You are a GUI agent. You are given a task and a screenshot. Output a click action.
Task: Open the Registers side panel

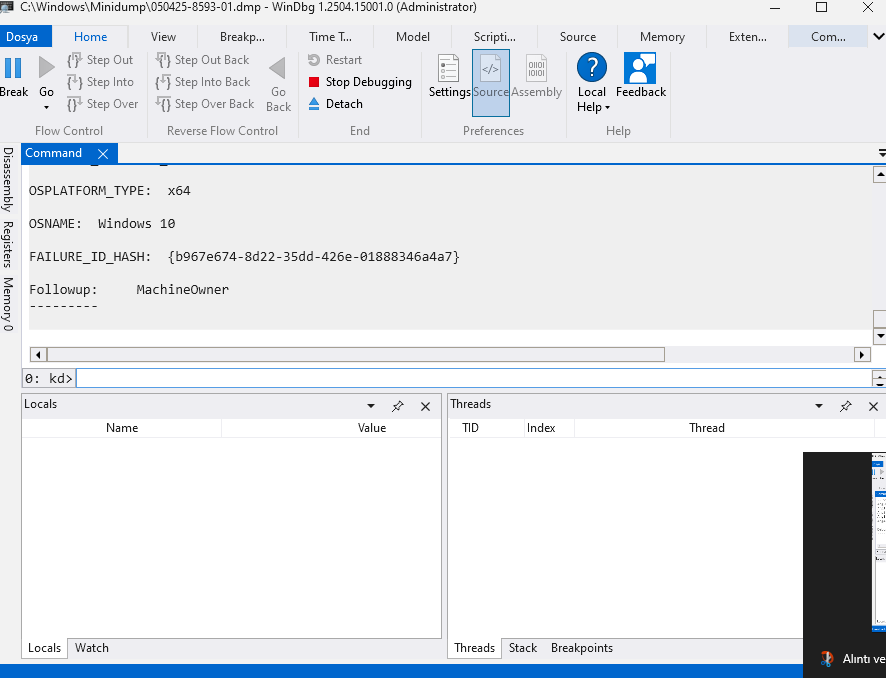[8, 244]
